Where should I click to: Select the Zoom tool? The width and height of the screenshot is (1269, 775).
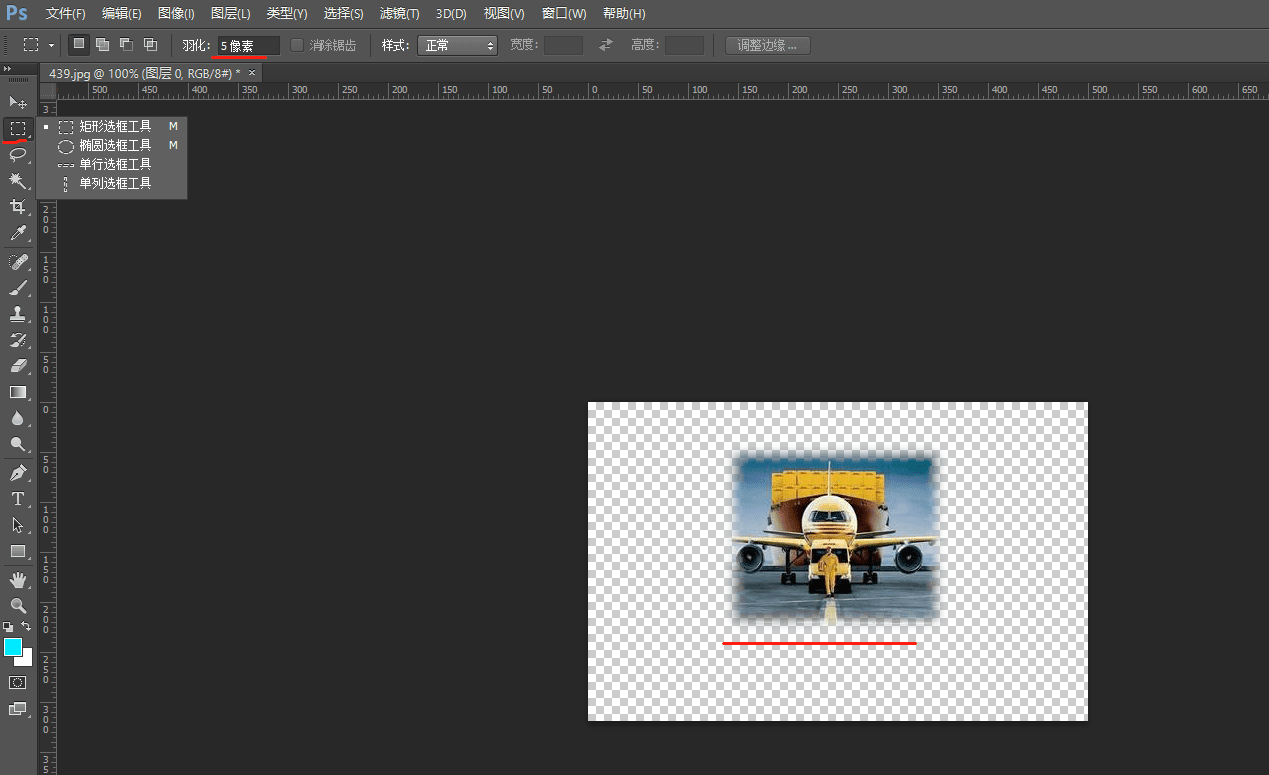coord(18,606)
